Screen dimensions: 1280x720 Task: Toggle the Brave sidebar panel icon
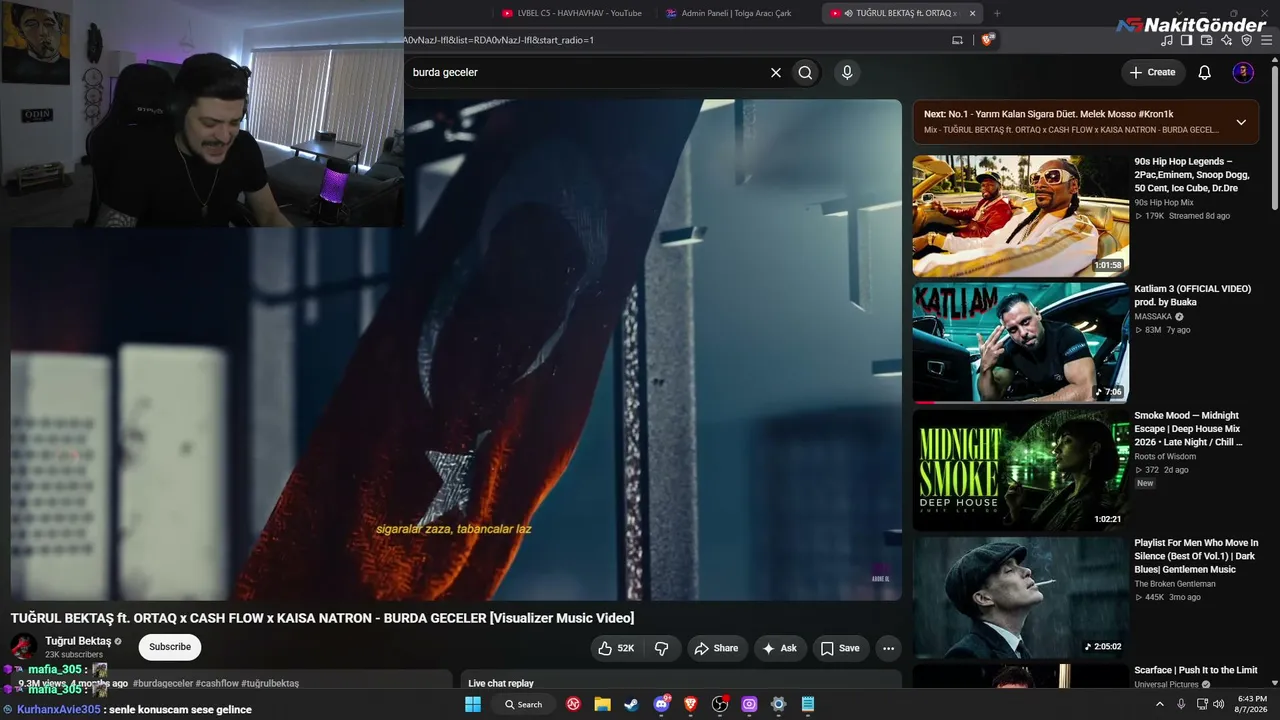1186,40
